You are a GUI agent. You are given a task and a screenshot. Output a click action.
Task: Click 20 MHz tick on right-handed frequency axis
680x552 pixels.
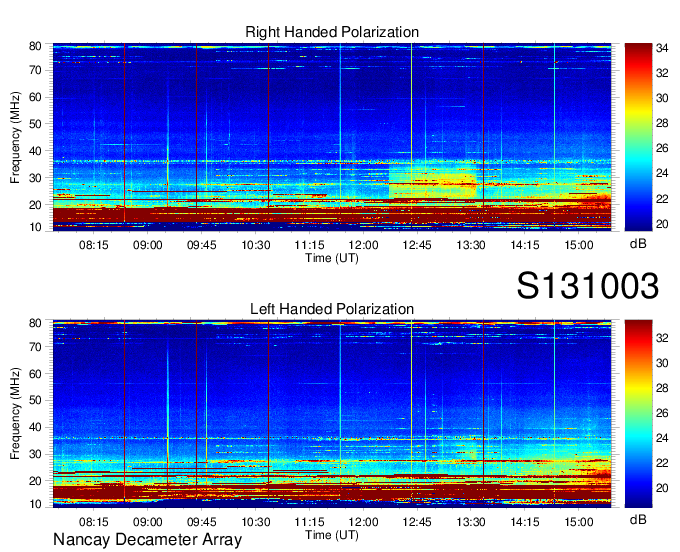35,205
